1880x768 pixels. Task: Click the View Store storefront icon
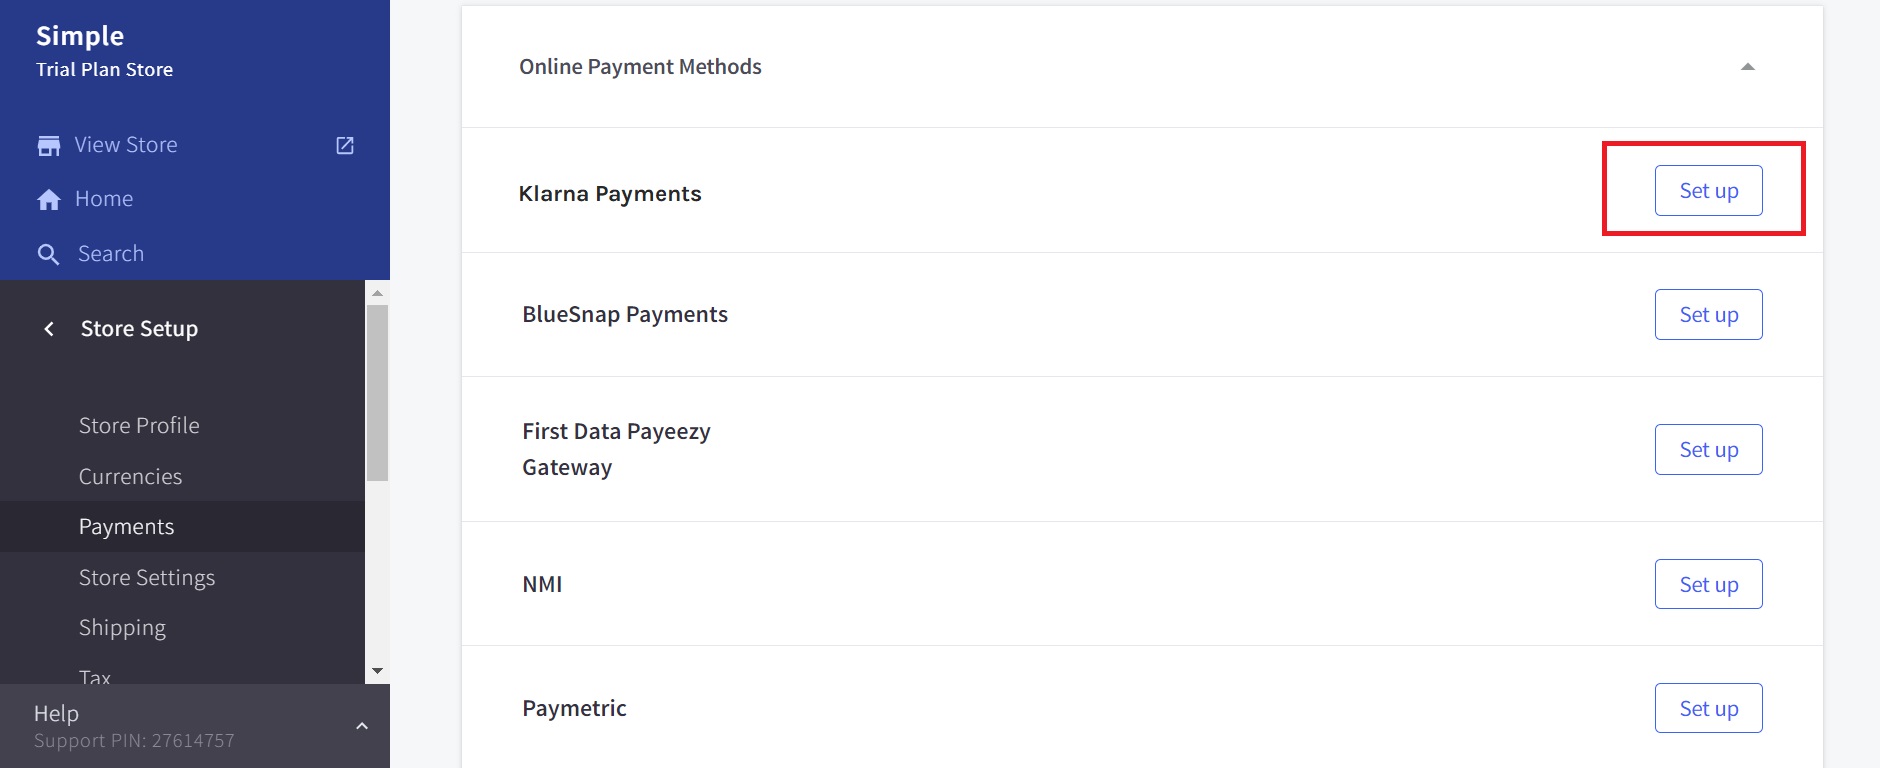coord(48,146)
